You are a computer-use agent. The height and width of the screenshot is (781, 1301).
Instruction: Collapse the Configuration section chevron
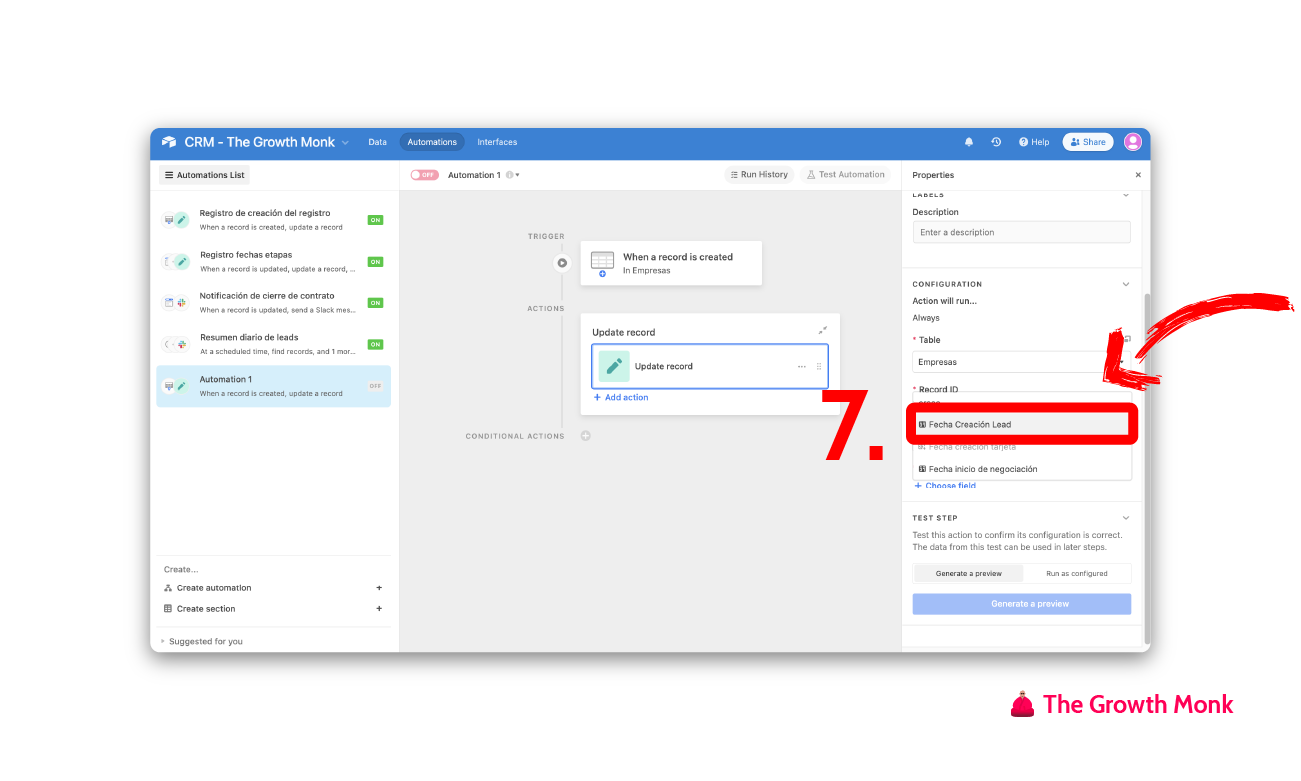pos(1126,284)
